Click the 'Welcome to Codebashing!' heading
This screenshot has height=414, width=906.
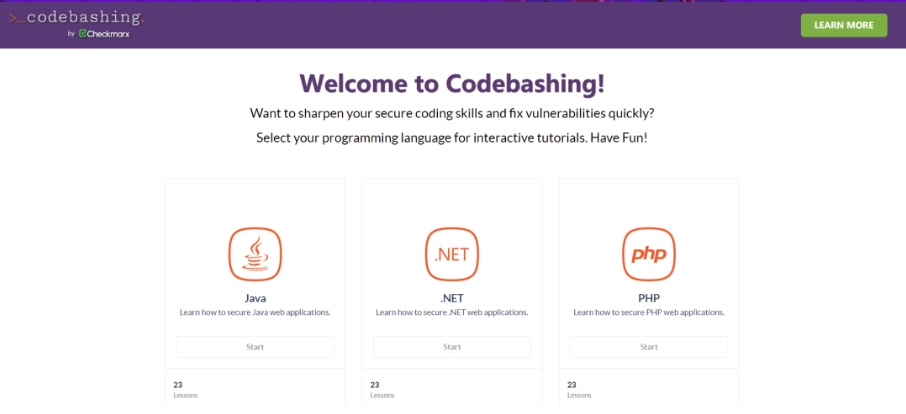pos(452,83)
